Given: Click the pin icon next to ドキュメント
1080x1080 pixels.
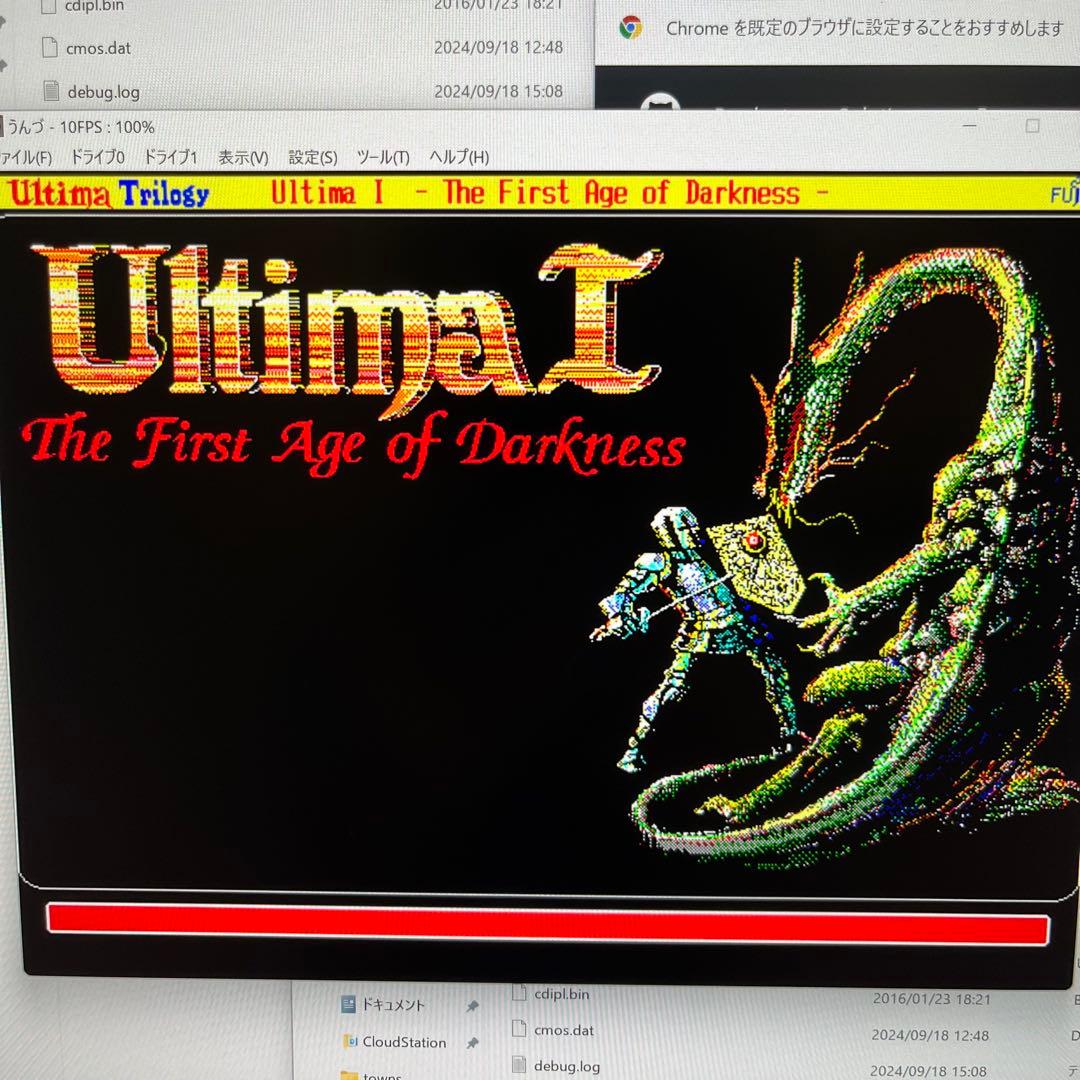Looking at the screenshot, I should (473, 1005).
